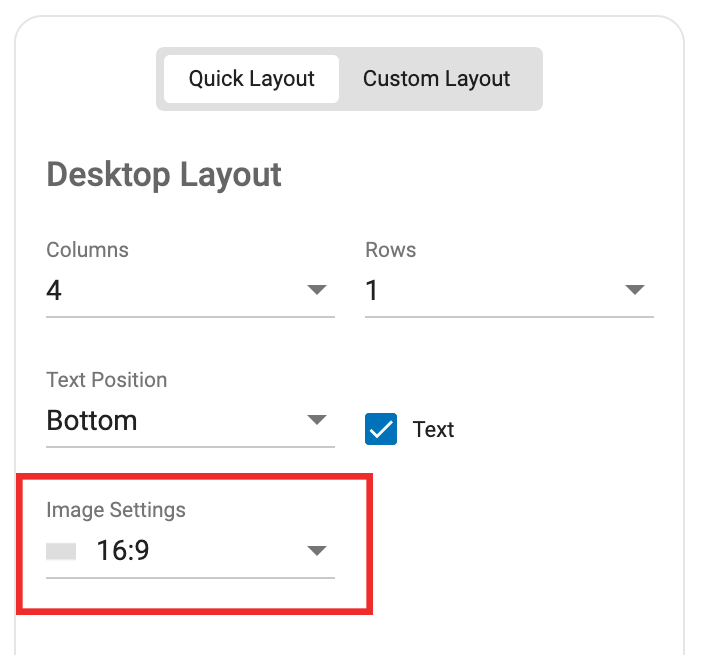
Task: Open the Text Position dropdown
Action: (190, 421)
